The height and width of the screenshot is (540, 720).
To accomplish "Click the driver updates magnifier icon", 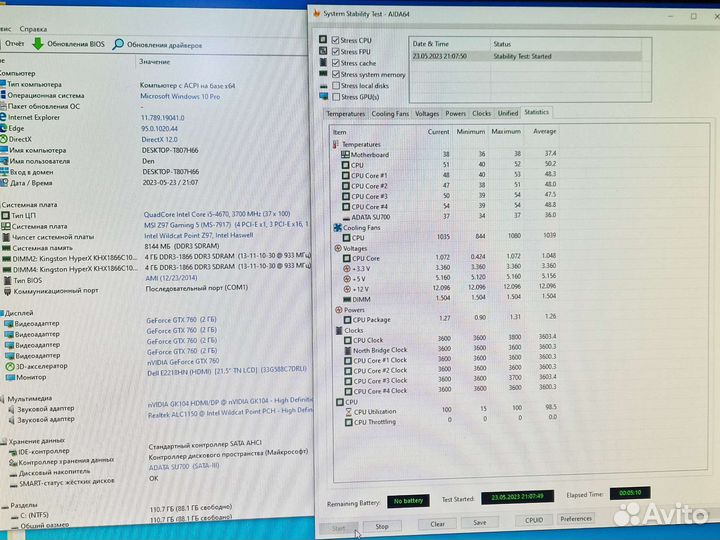I will (x=118, y=45).
